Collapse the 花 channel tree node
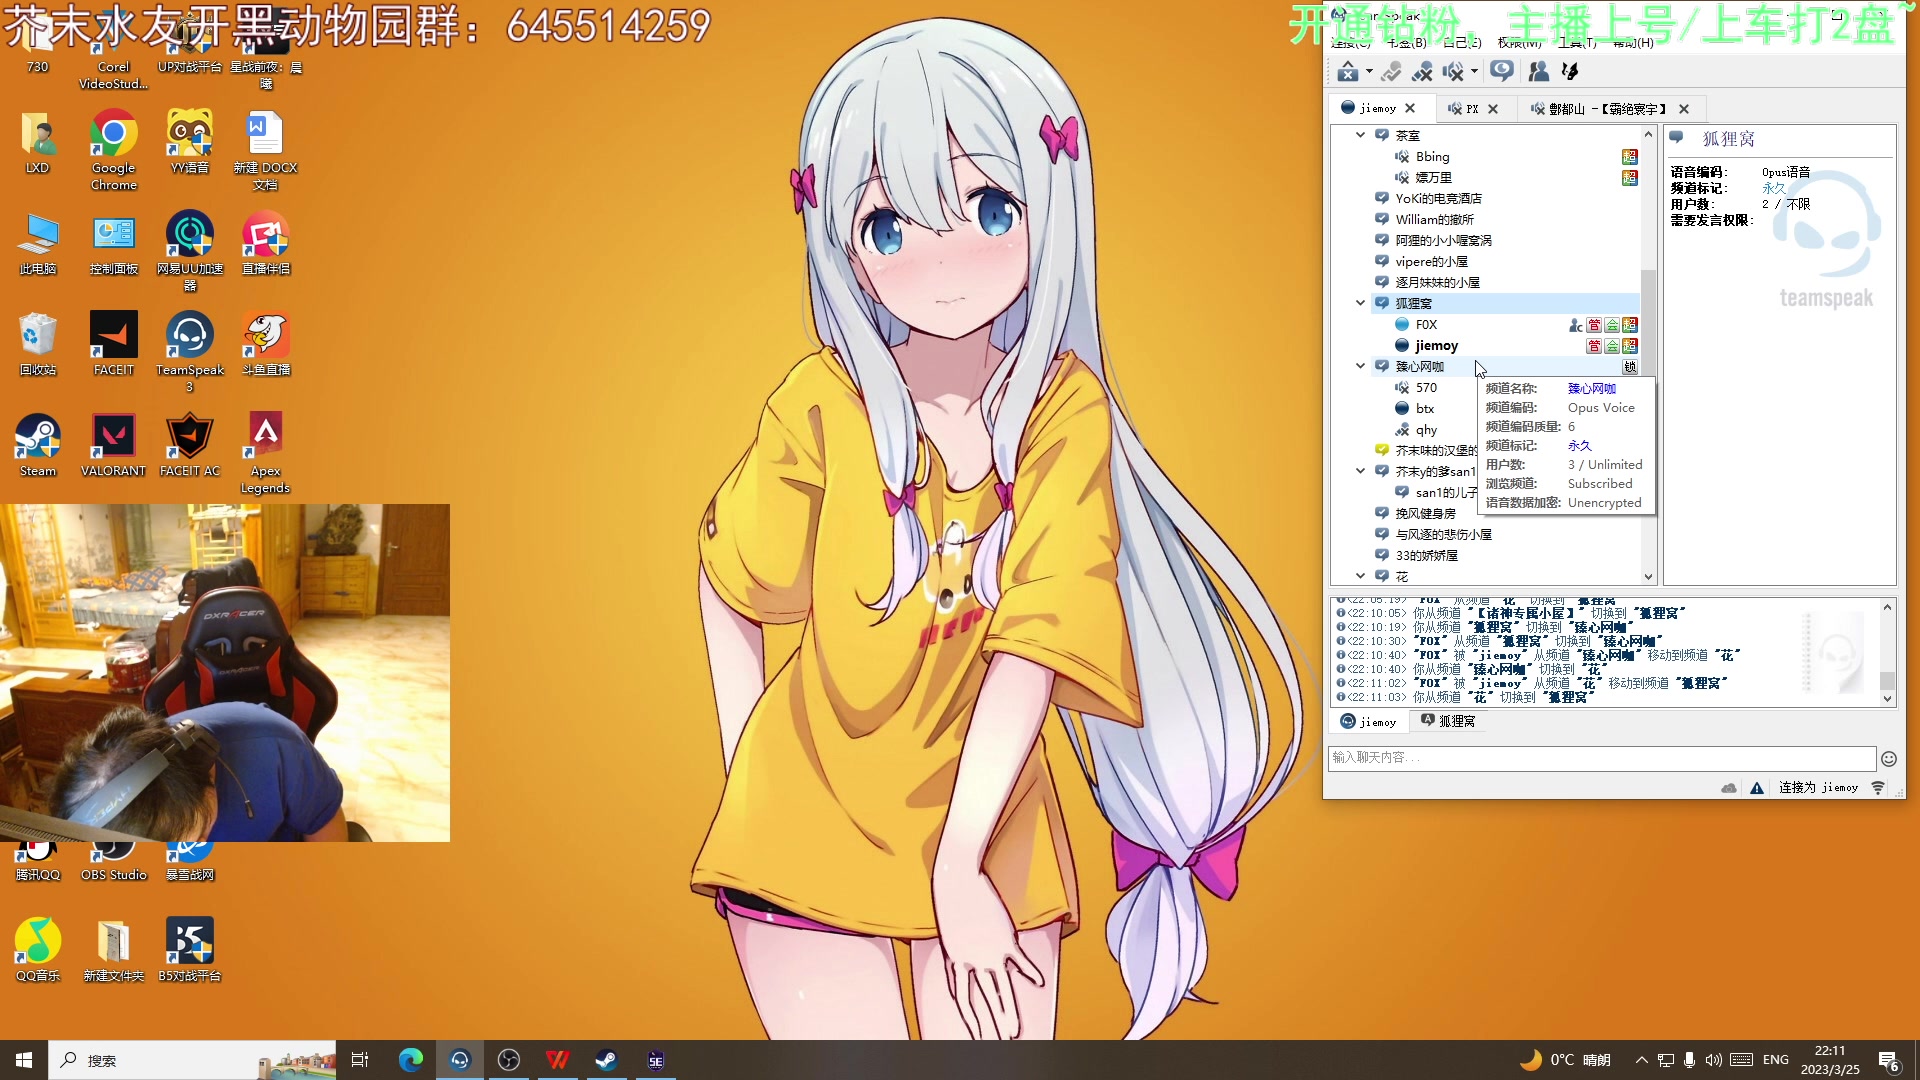 (x=1360, y=576)
